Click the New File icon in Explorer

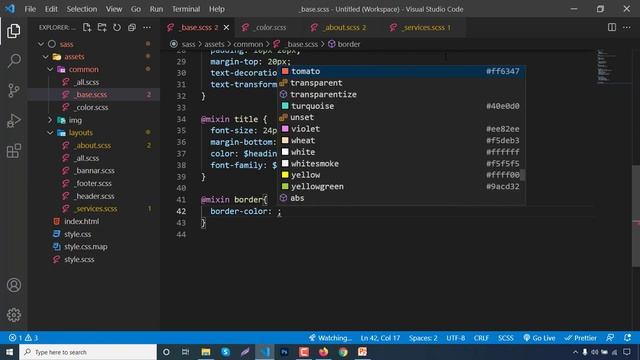(x=87, y=27)
